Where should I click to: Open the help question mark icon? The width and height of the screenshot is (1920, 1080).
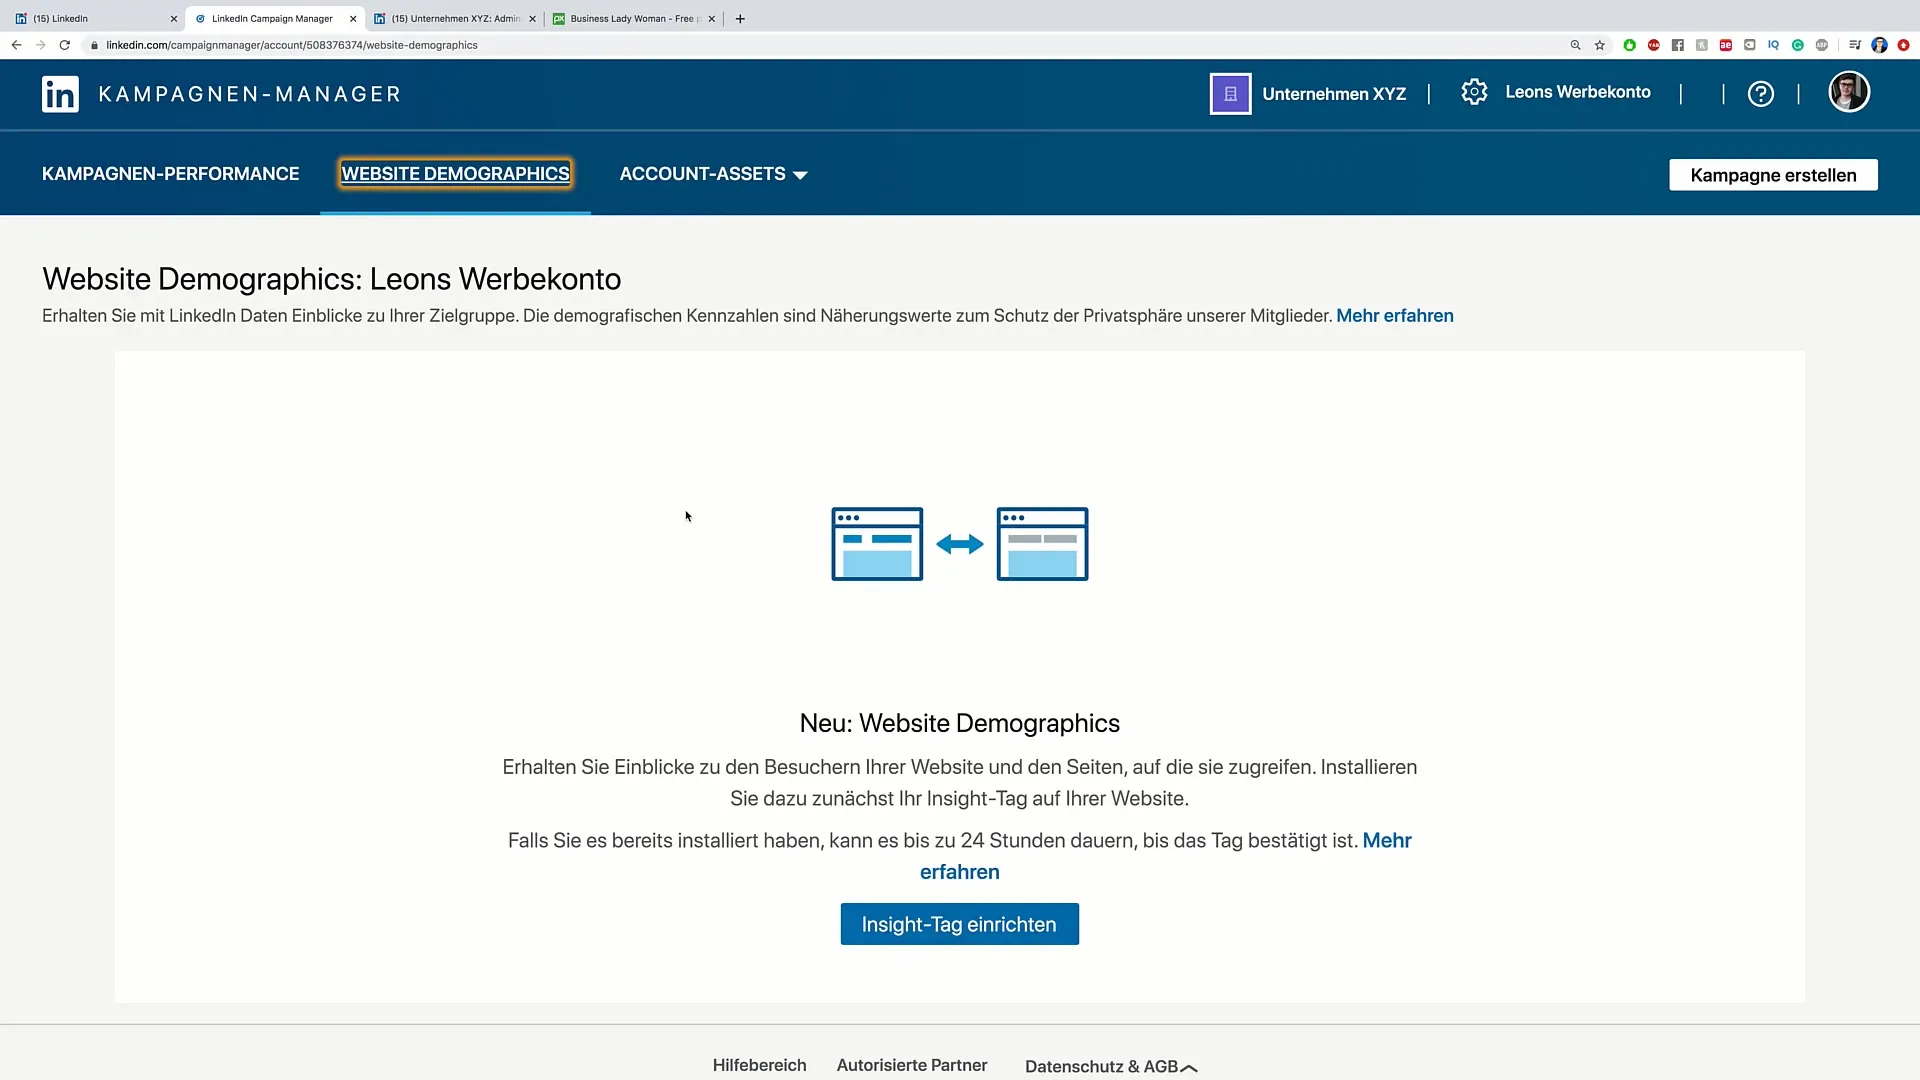[x=1761, y=94]
